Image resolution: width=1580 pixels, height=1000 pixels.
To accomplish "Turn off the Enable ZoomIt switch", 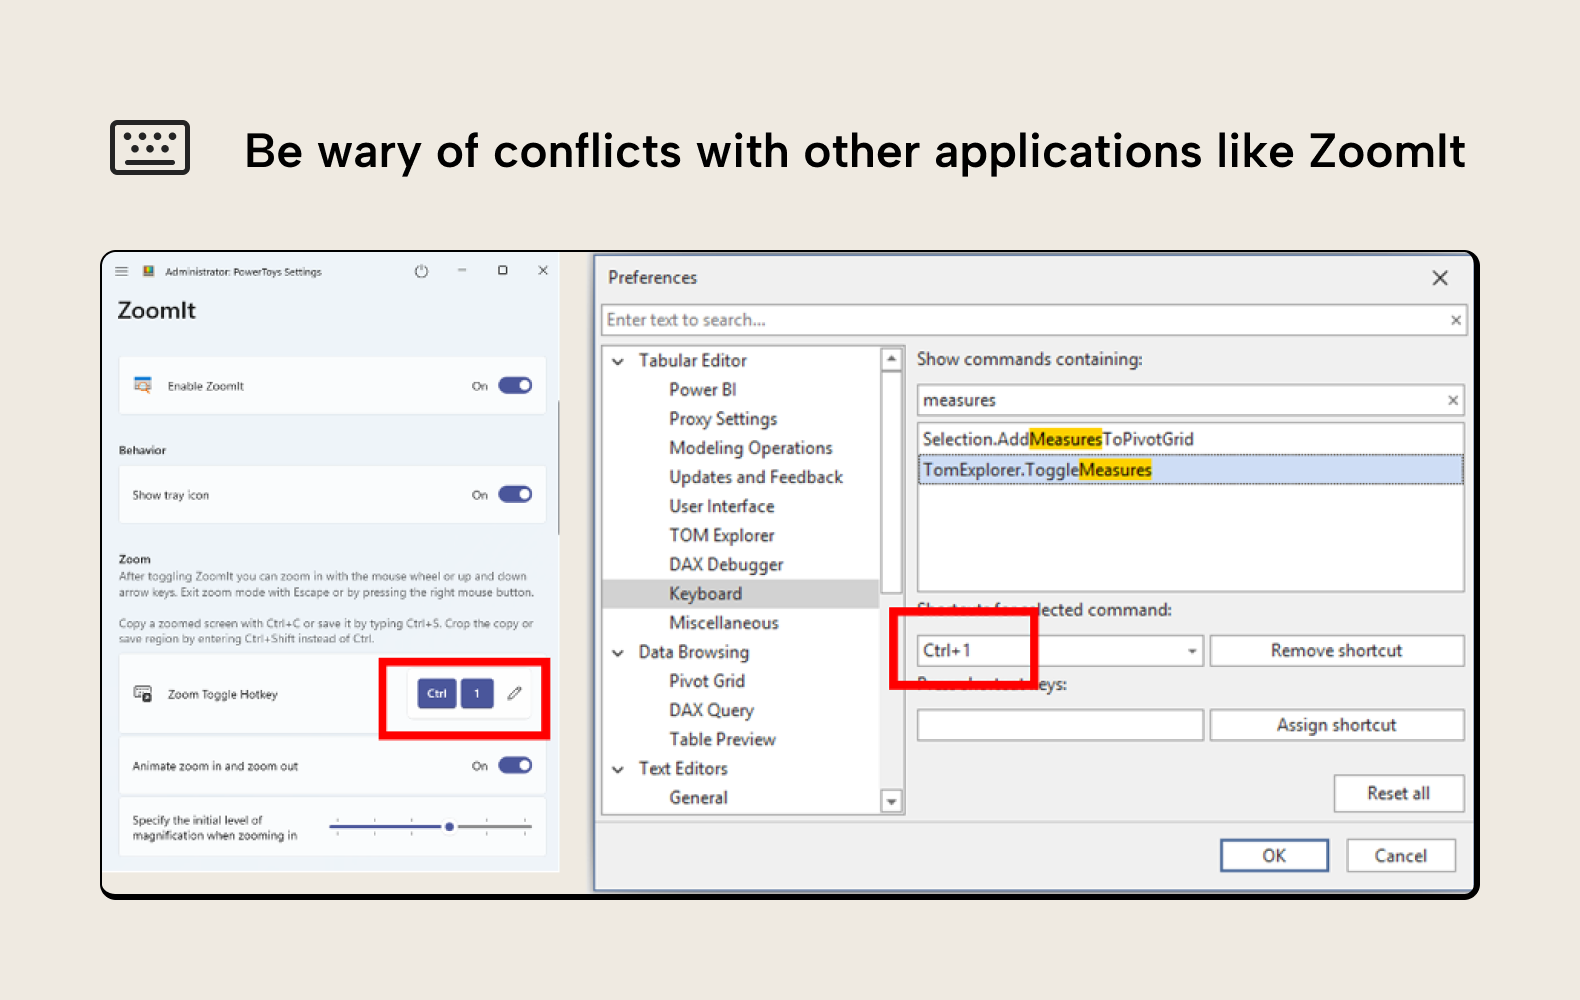I will [x=515, y=385].
